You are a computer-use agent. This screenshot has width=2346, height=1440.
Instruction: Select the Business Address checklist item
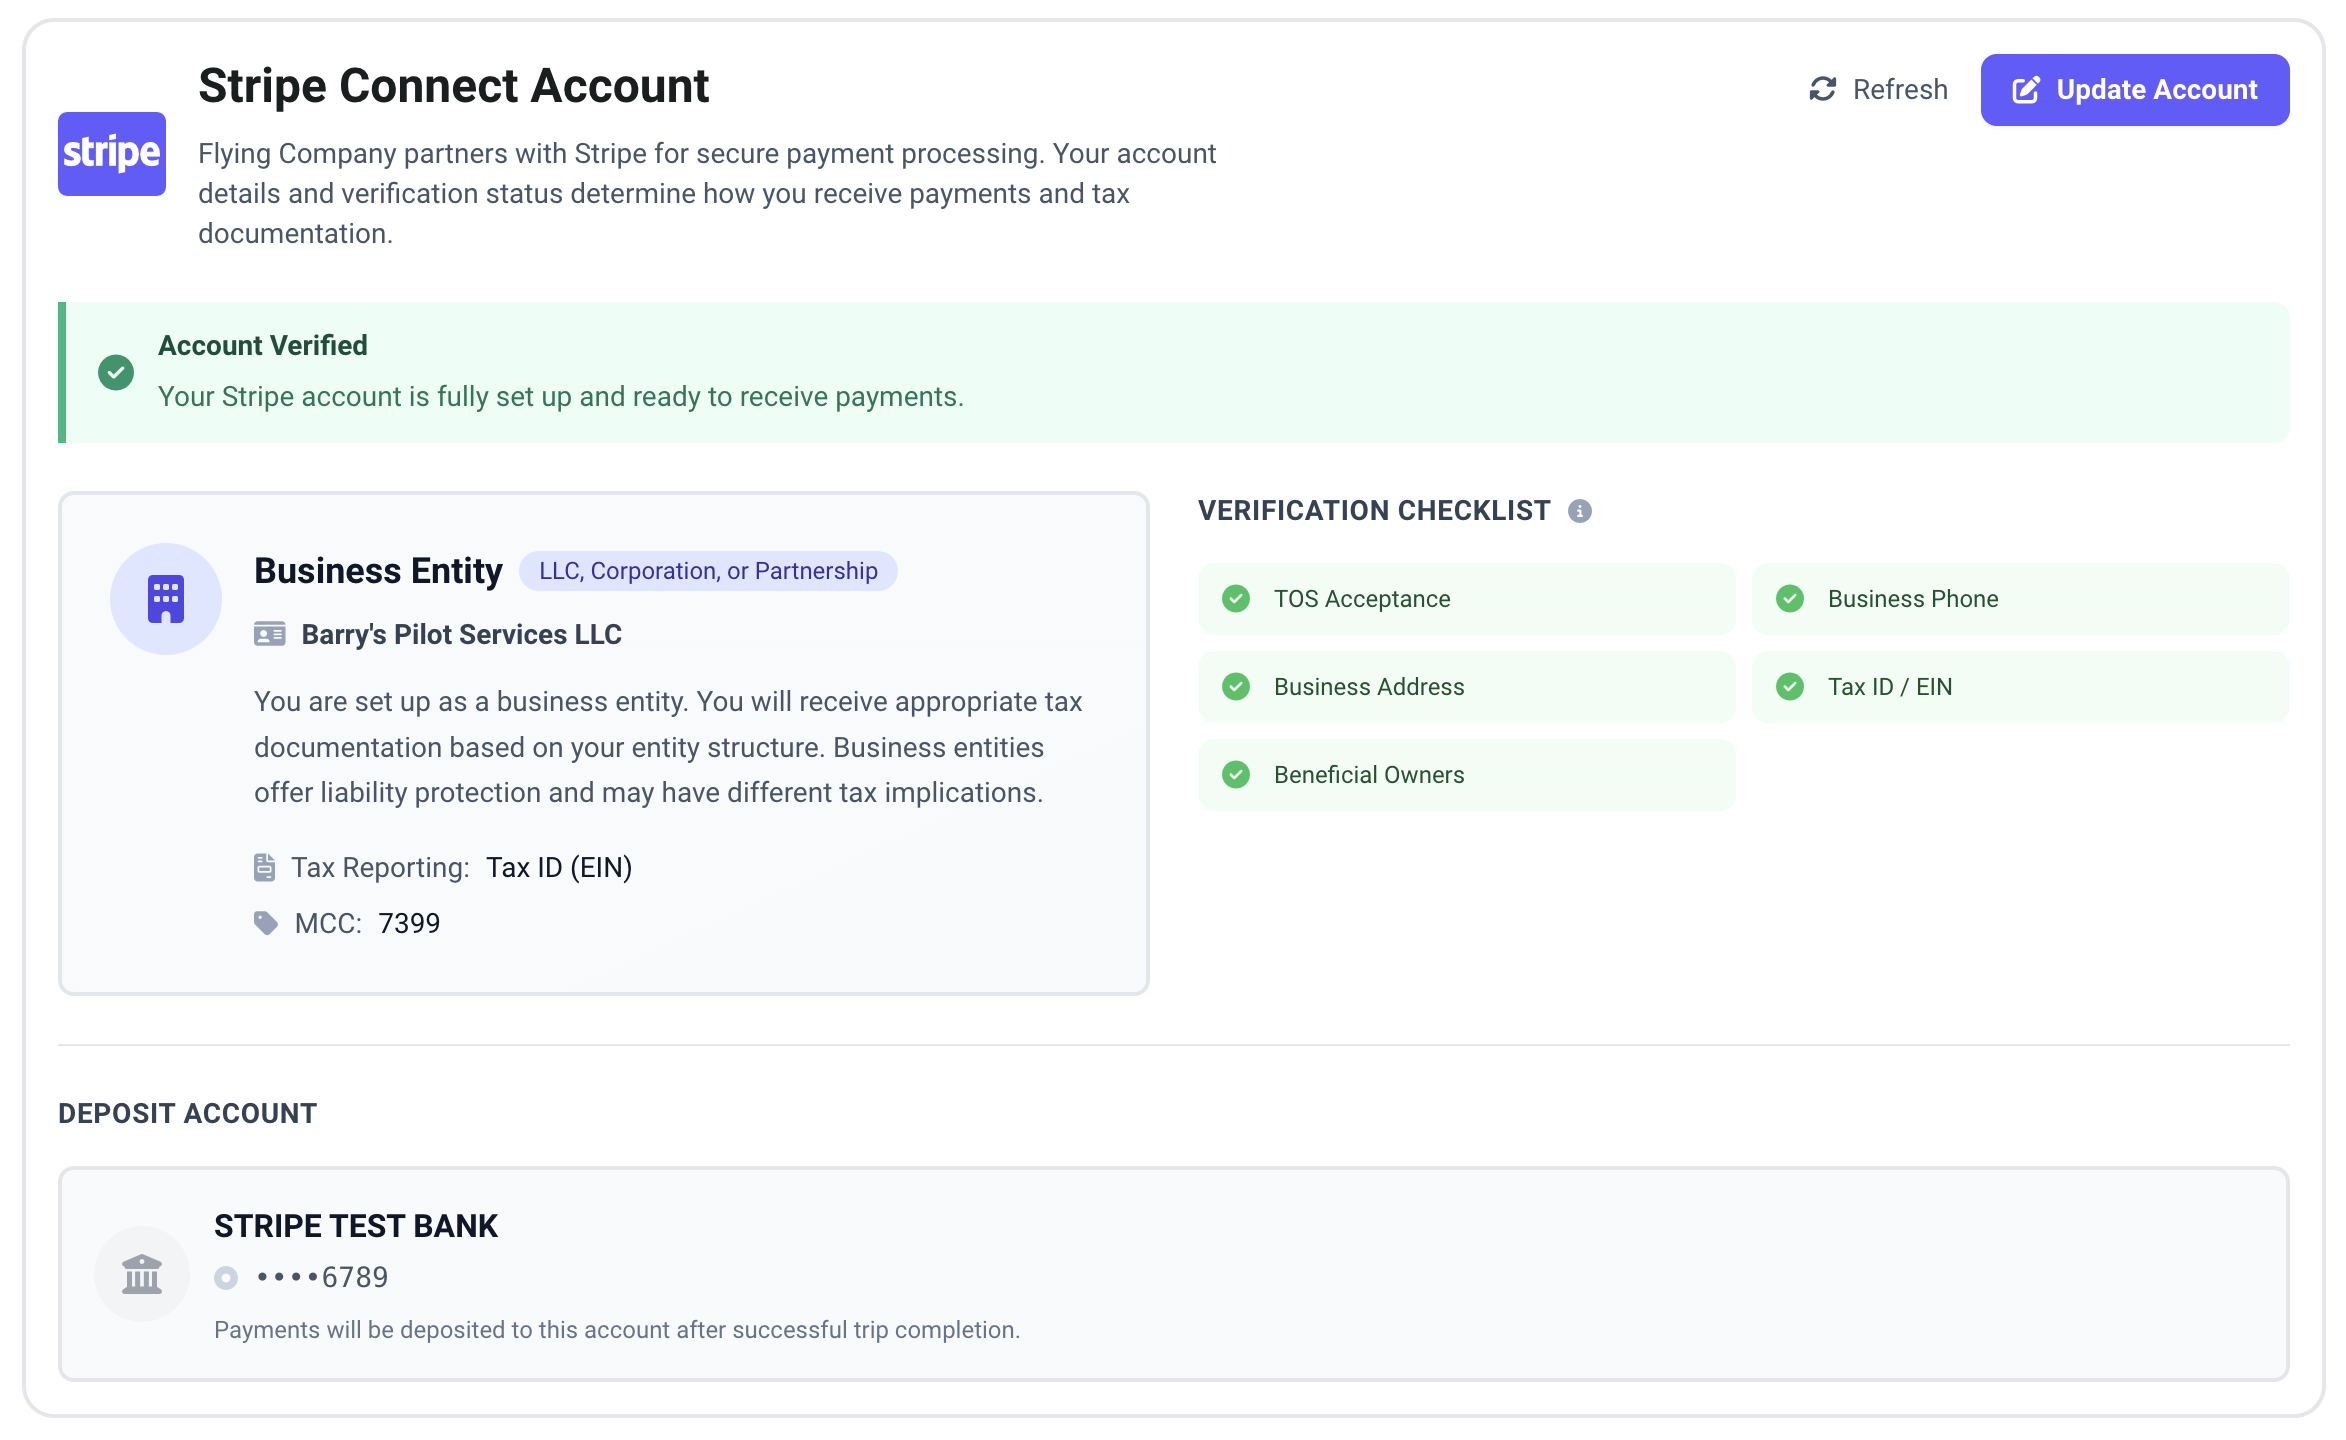(1466, 687)
